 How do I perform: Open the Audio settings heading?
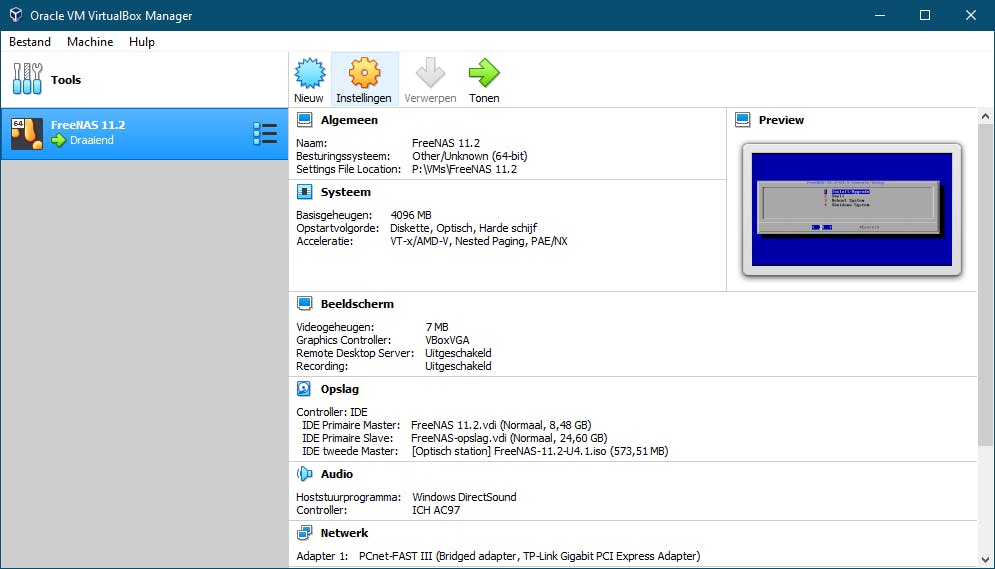tap(337, 474)
